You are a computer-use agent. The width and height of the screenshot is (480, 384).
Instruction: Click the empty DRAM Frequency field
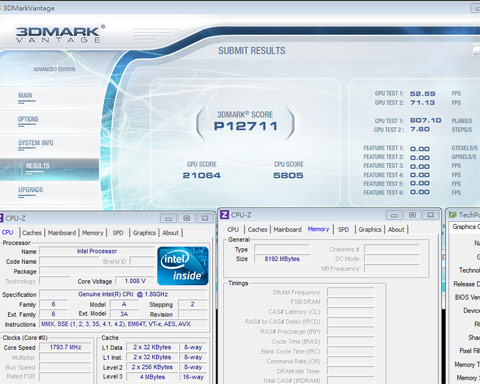(x=351, y=292)
